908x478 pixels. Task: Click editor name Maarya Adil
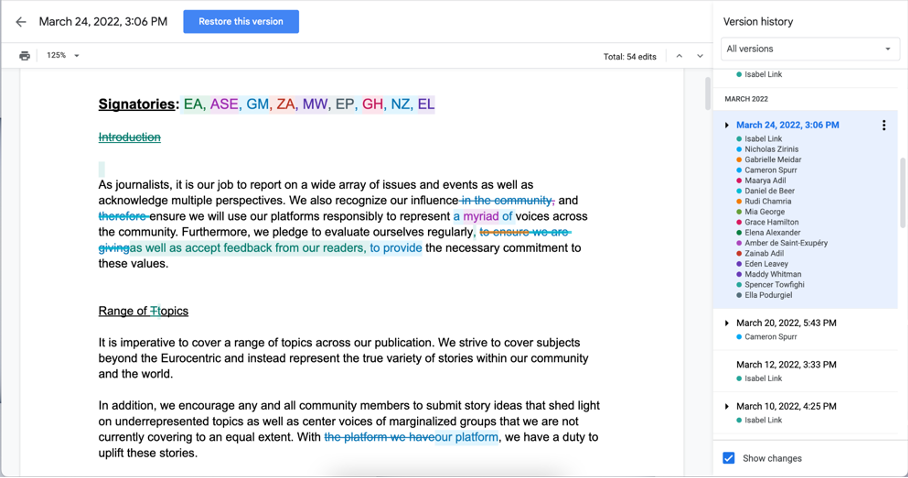pos(766,181)
